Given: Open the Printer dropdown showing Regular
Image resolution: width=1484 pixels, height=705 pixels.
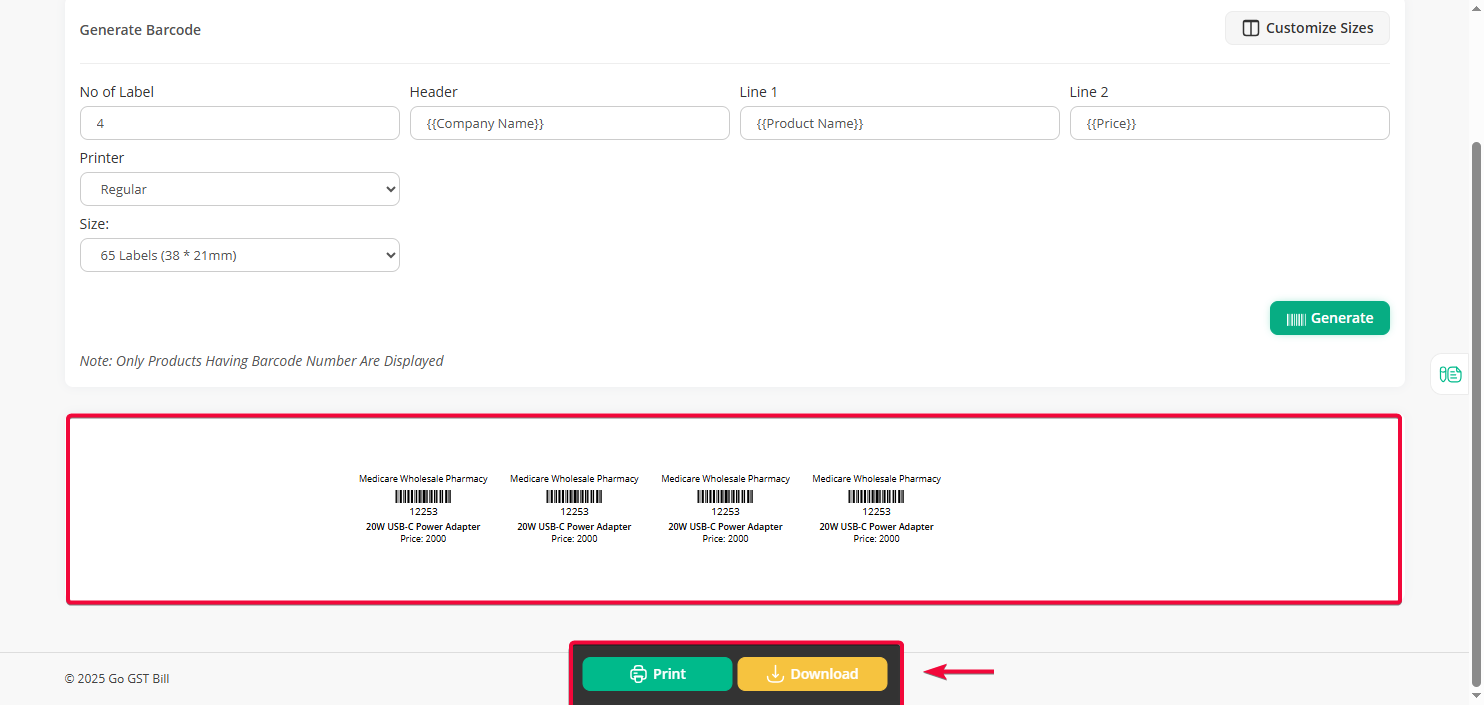Looking at the screenshot, I should tap(240, 189).
